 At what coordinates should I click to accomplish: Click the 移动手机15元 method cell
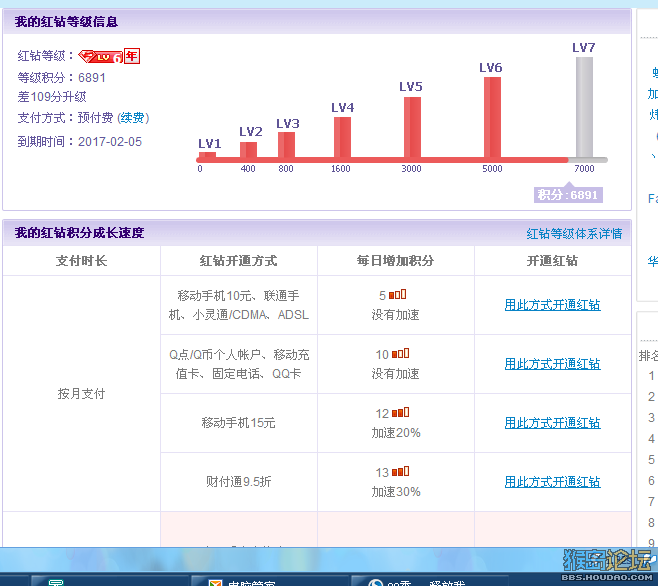238,423
